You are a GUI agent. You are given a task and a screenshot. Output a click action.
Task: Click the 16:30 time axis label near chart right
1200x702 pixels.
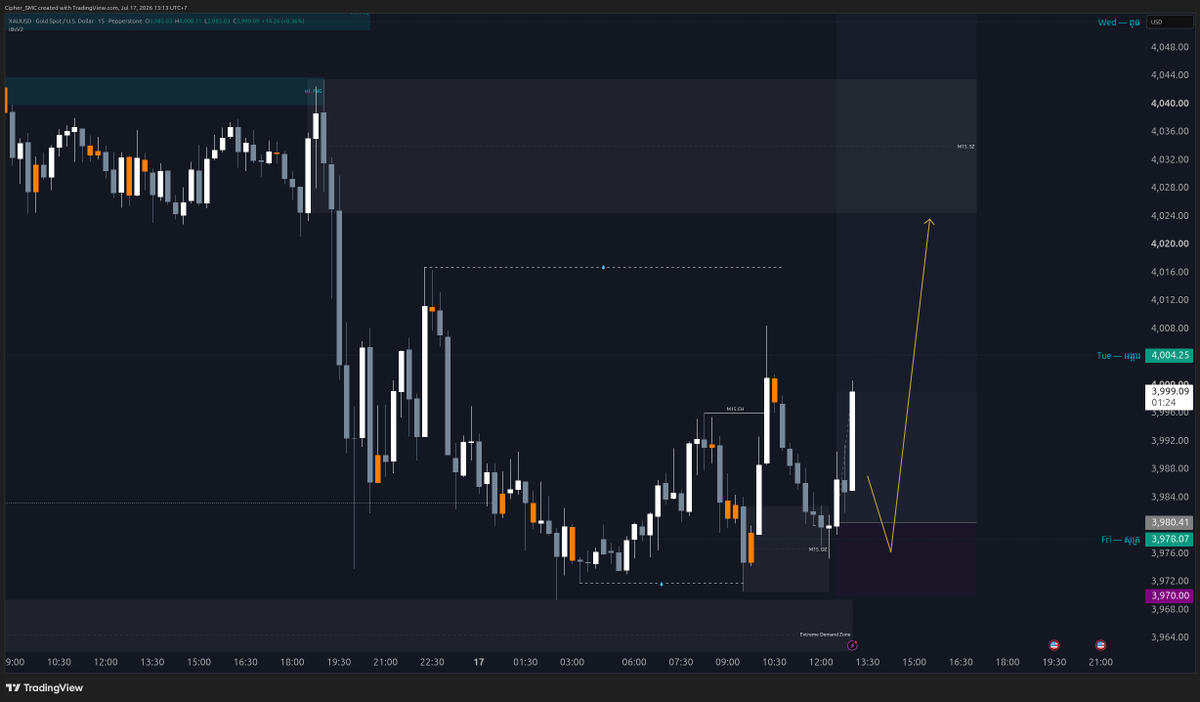pyautogui.click(x=961, y=662)
